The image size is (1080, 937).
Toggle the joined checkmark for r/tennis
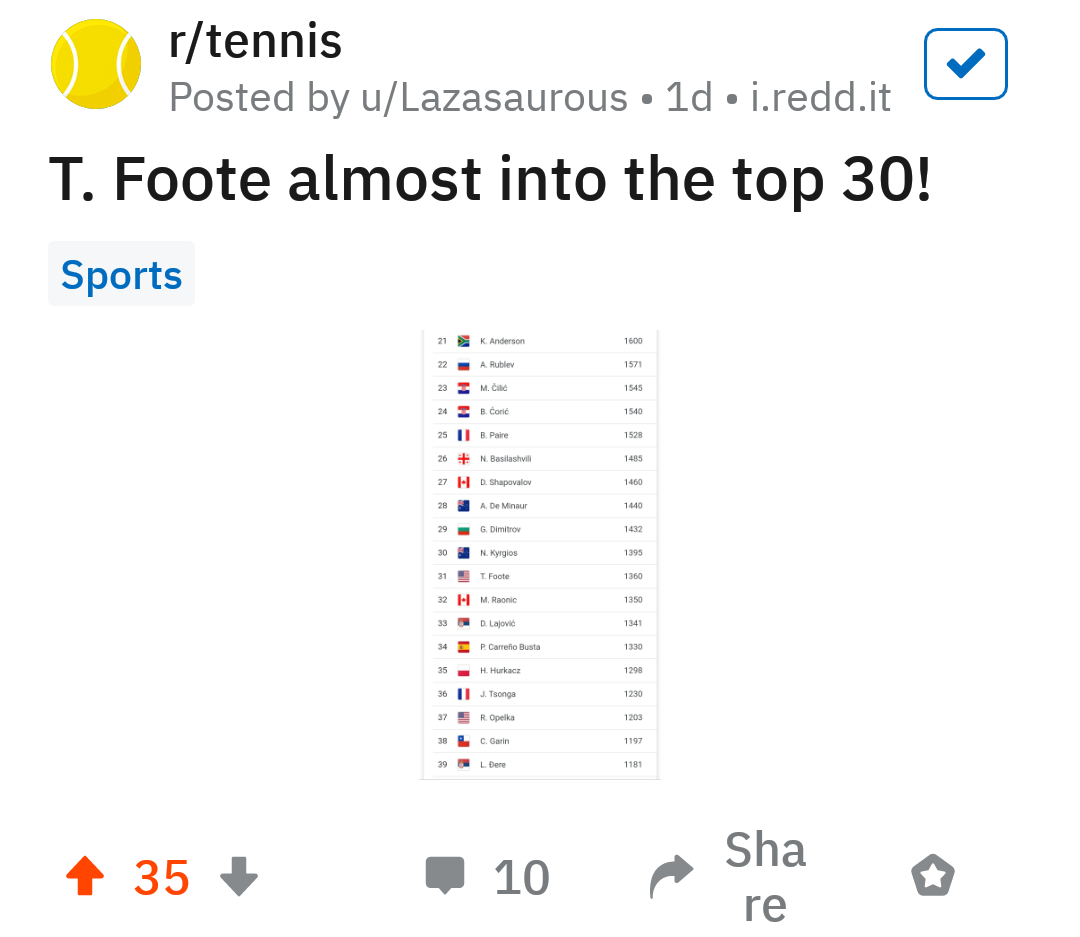[x=965, y=65]
